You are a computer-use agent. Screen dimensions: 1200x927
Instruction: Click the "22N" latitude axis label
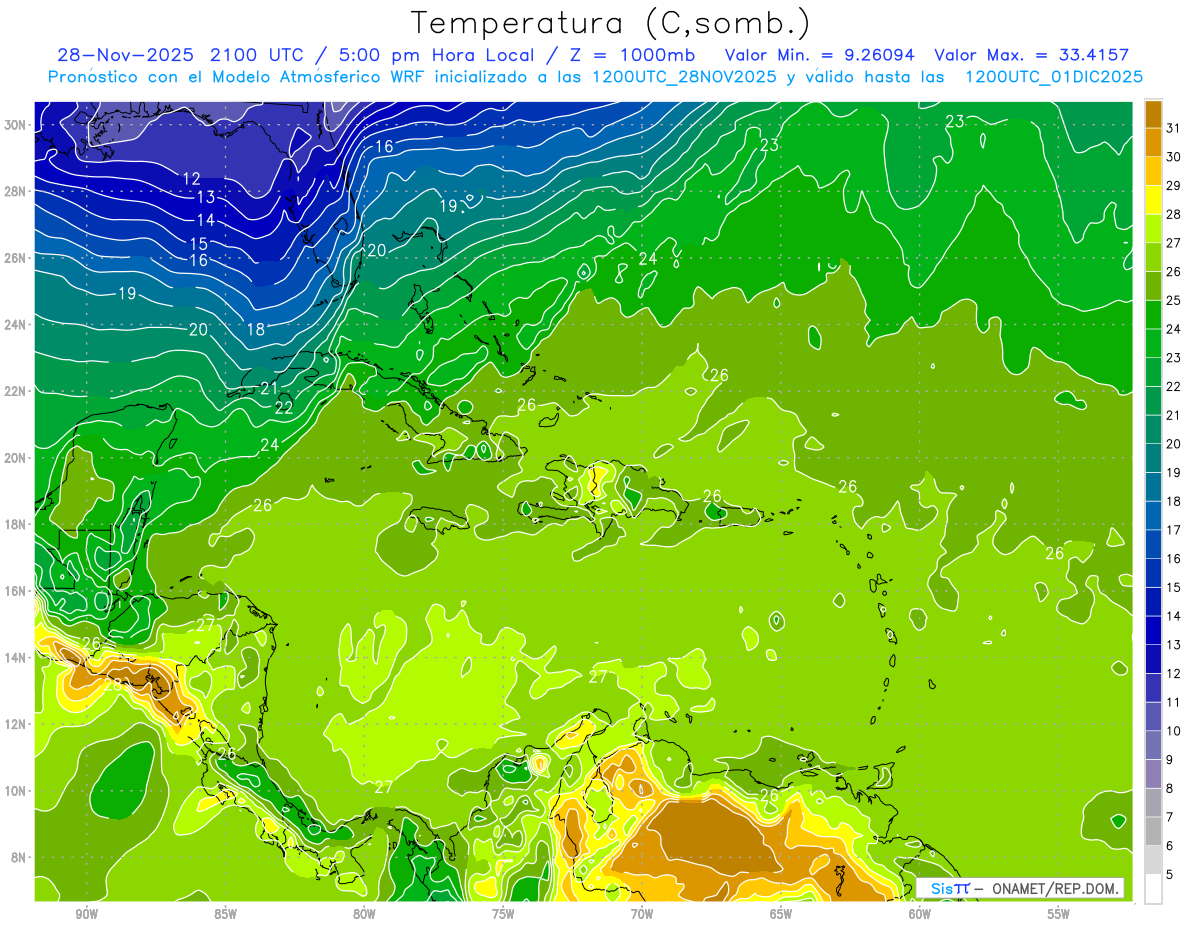tap(16, 391)
